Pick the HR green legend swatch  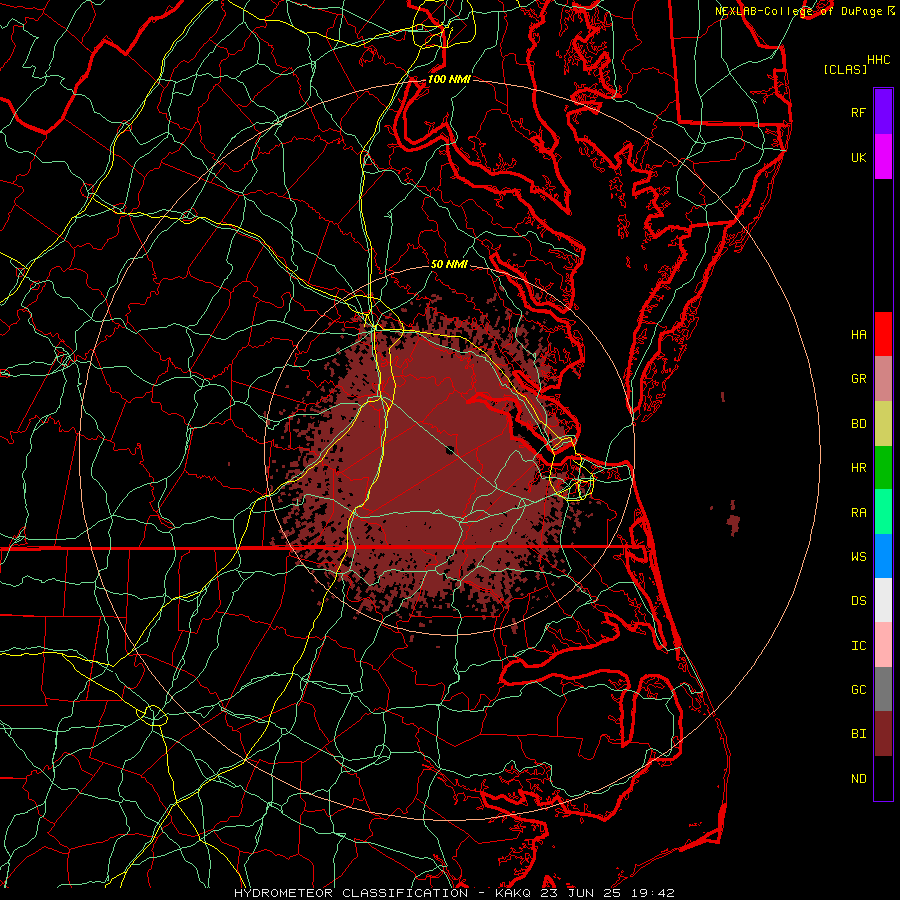click(883, 468)
